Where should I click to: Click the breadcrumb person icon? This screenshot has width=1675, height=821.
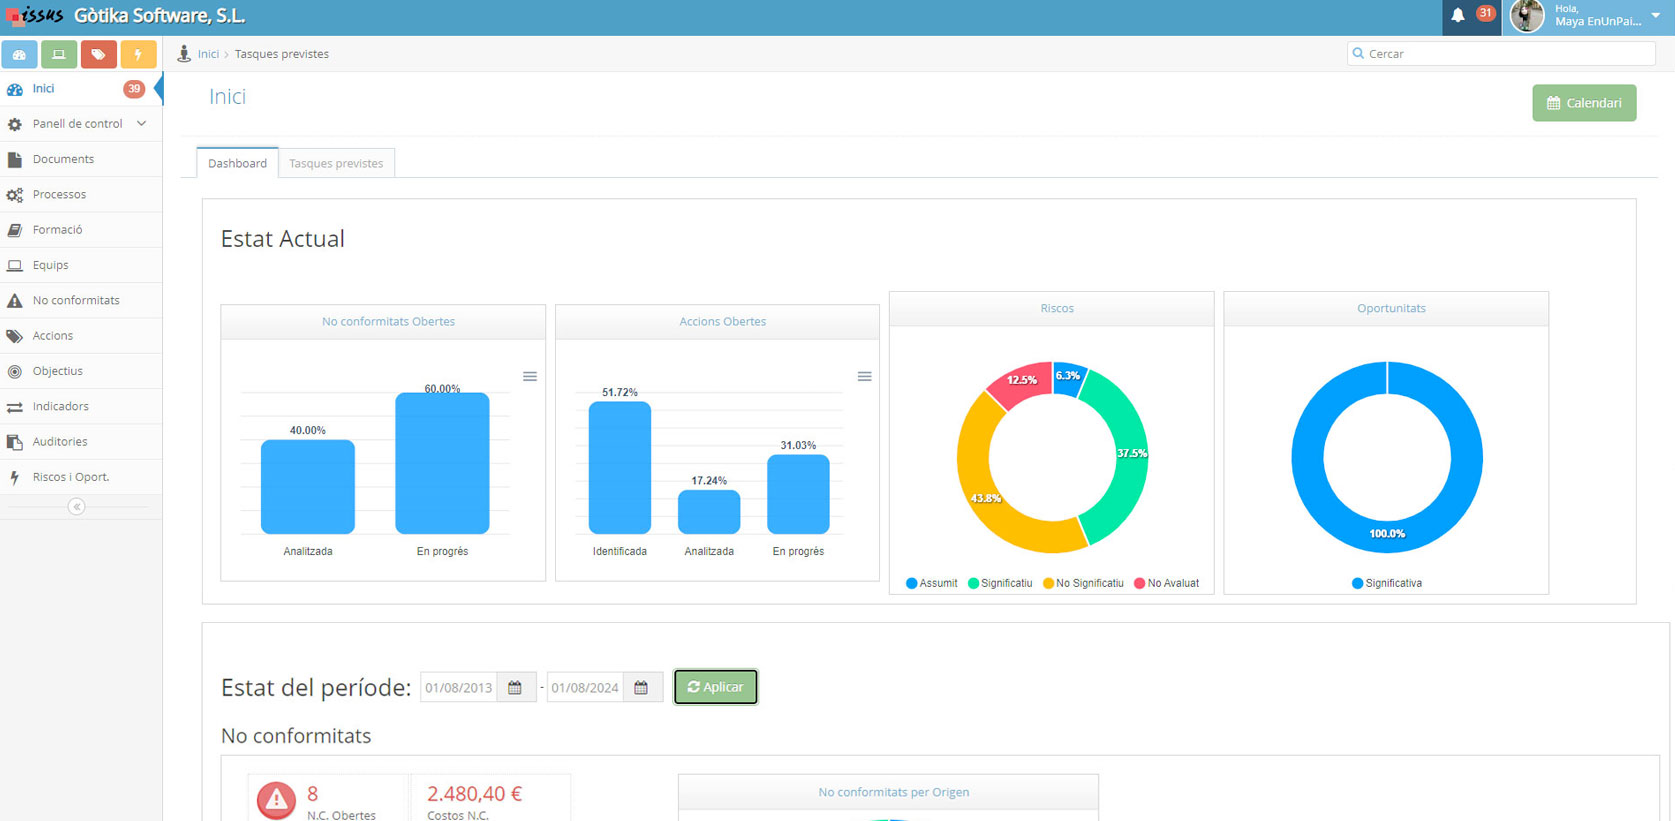point(184,54)
